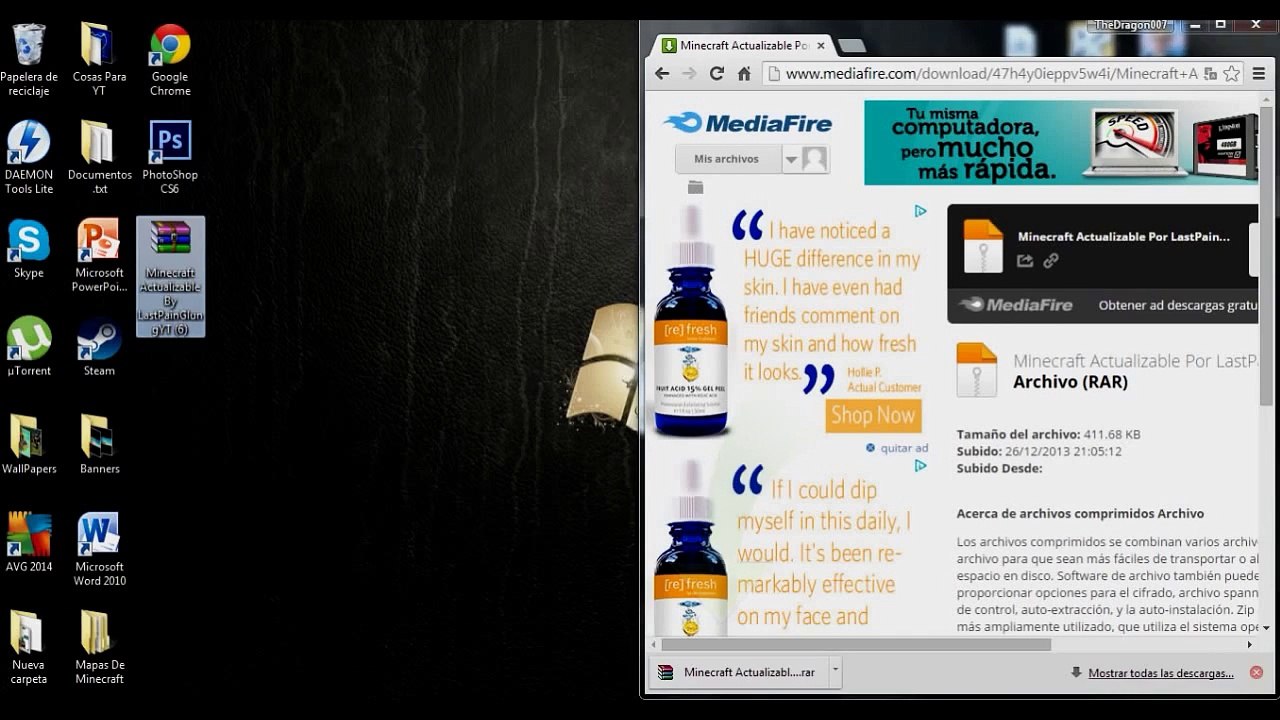Open downloaded Minecraft Actualizabl....rar item
Viewport: 1280px width, 720px height.
pos(738,672)
